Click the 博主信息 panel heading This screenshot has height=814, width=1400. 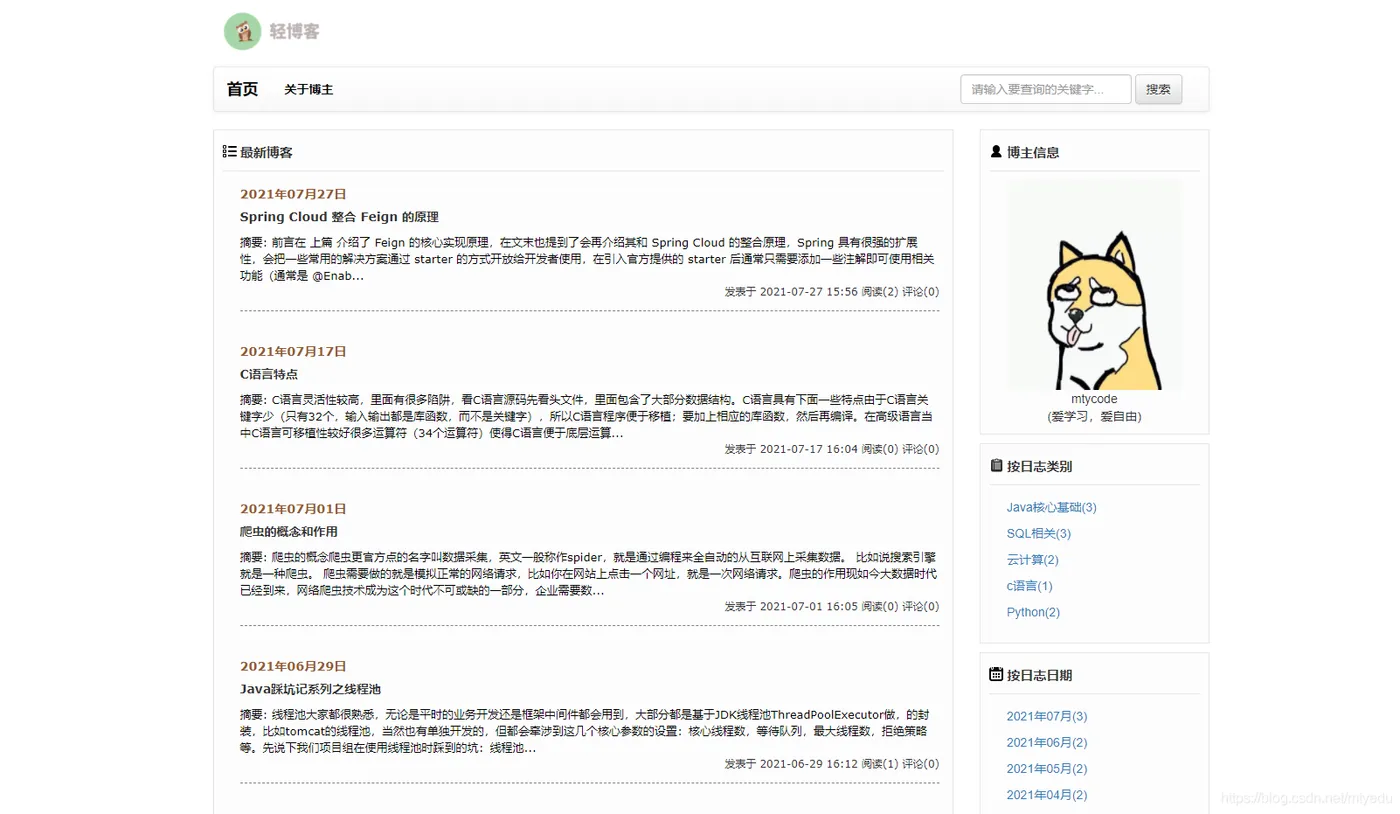click(1033, 152)
